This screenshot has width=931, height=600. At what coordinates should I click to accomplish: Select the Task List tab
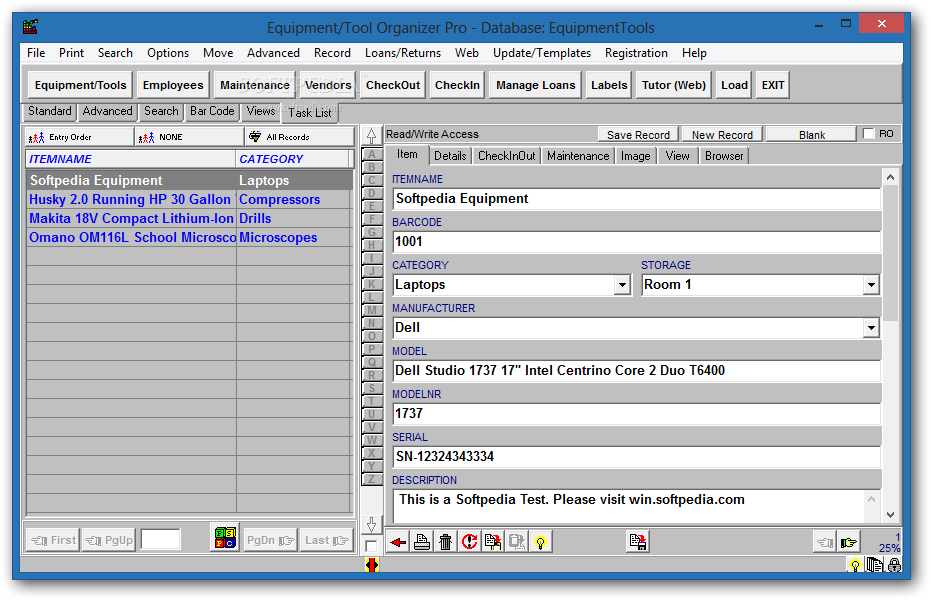[x=310, y=113]
